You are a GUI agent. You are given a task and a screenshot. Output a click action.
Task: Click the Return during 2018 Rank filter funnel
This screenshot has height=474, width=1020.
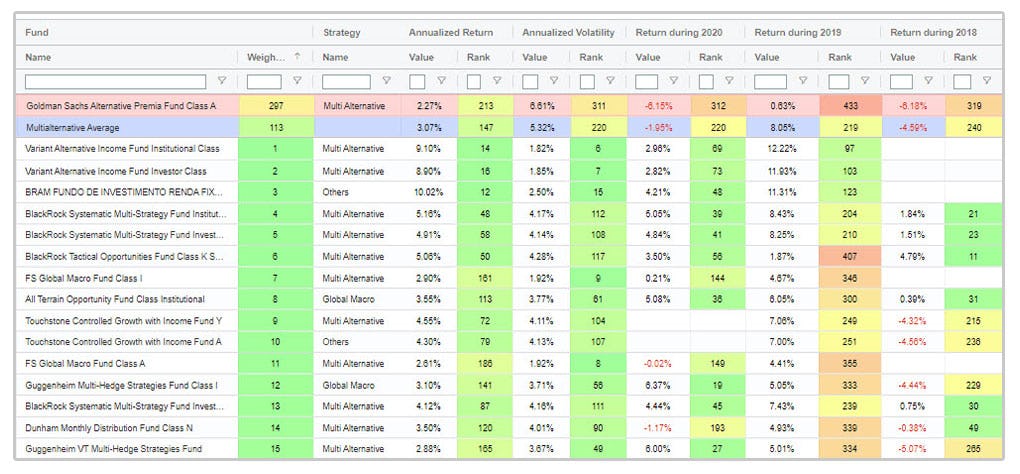coord(986,81)
